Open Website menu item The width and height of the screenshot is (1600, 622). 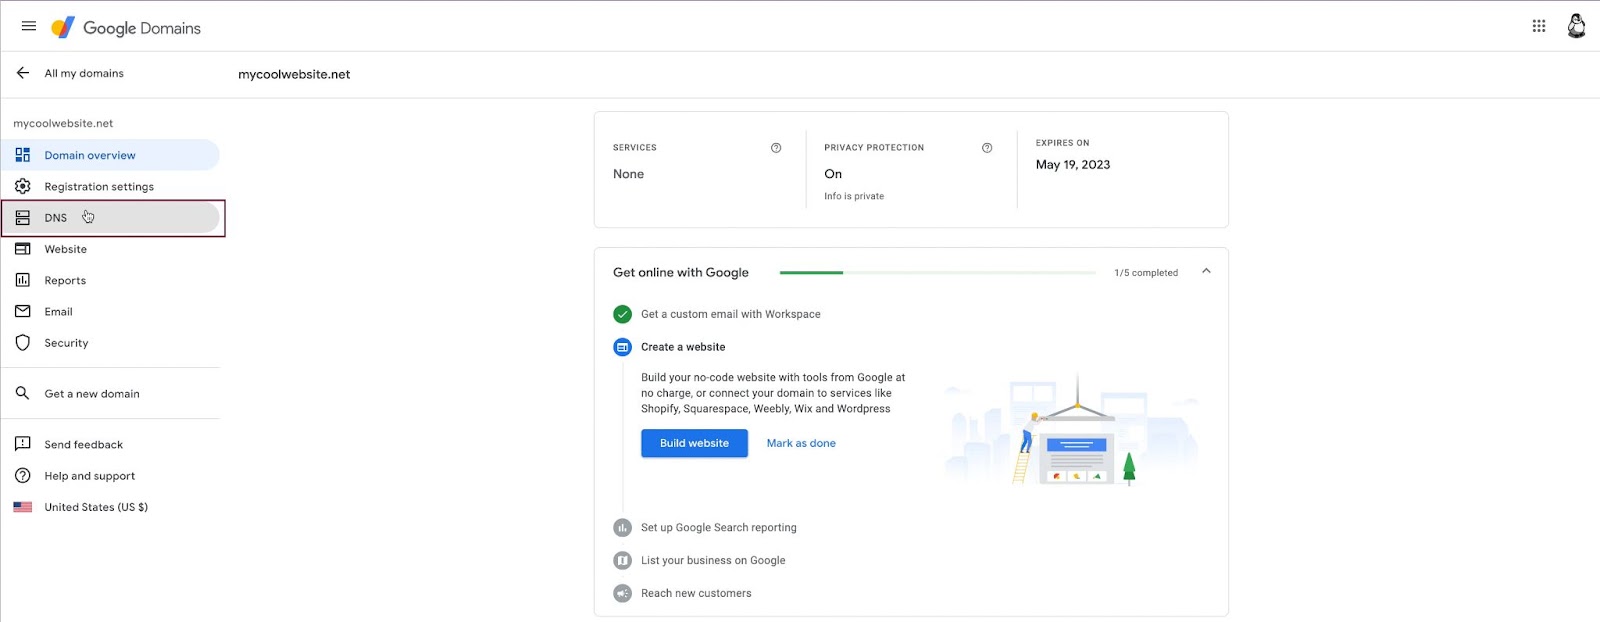(x=111, y=249)
